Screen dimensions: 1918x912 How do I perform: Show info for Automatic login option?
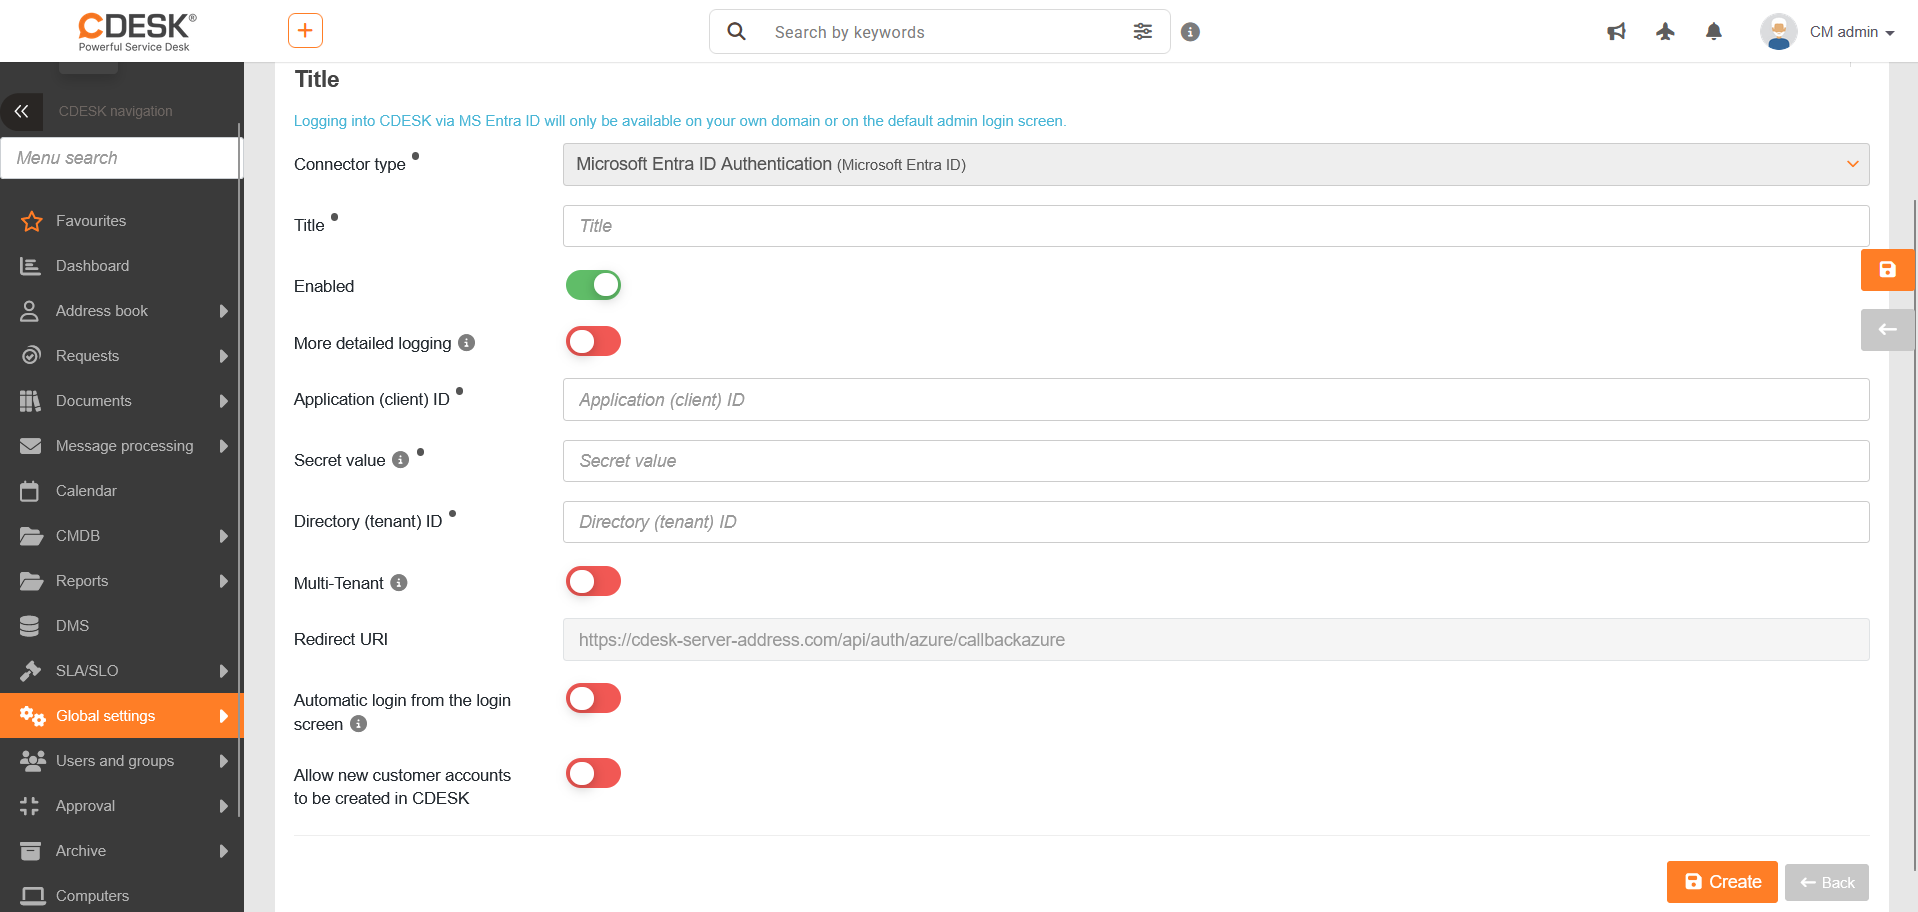tap(358, 724)
